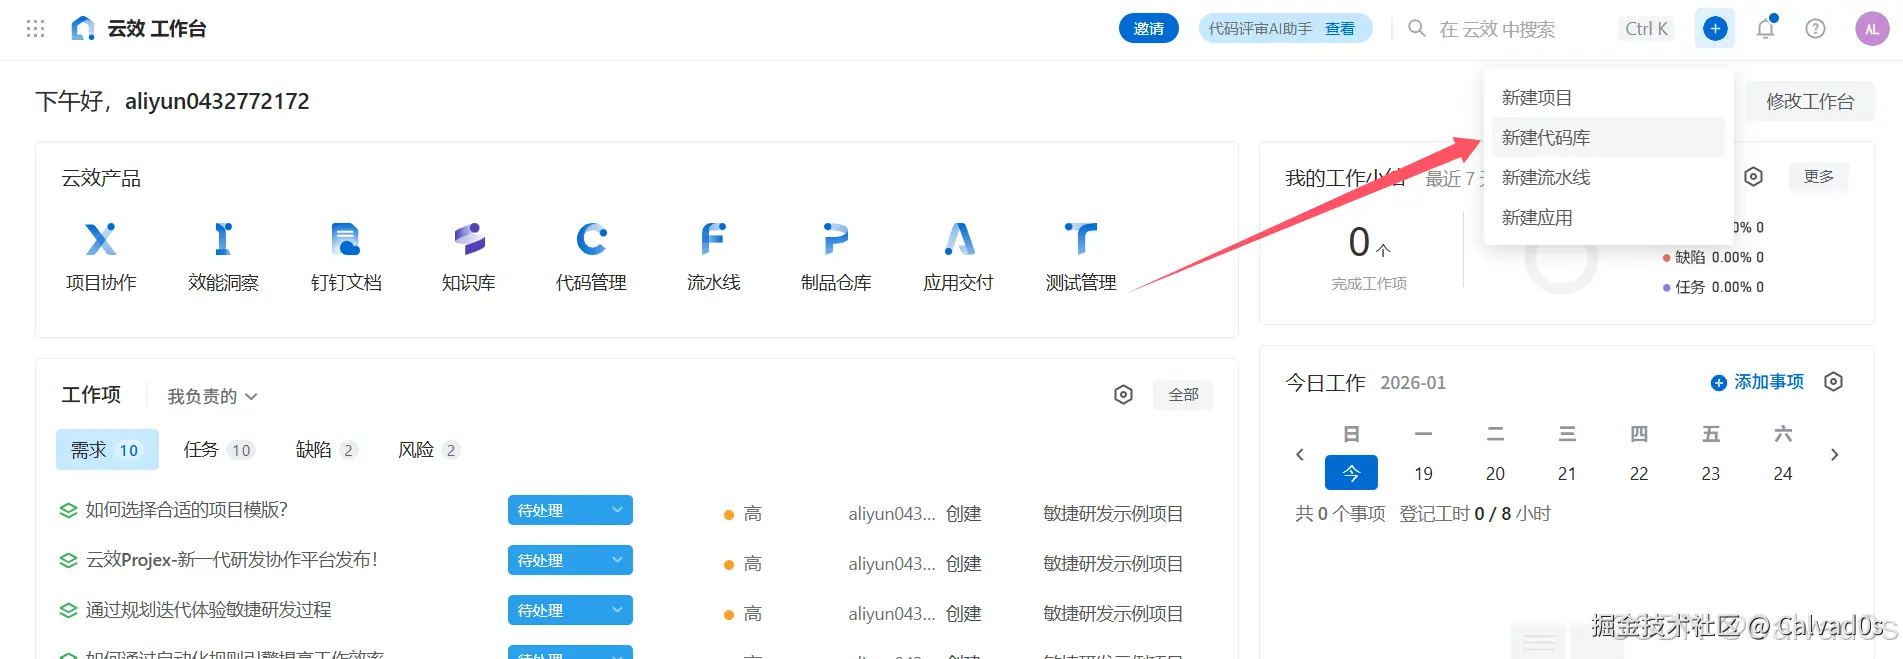Open 项目协作 product icon
Screen dimensions: 1903x659
pos(101,239)
